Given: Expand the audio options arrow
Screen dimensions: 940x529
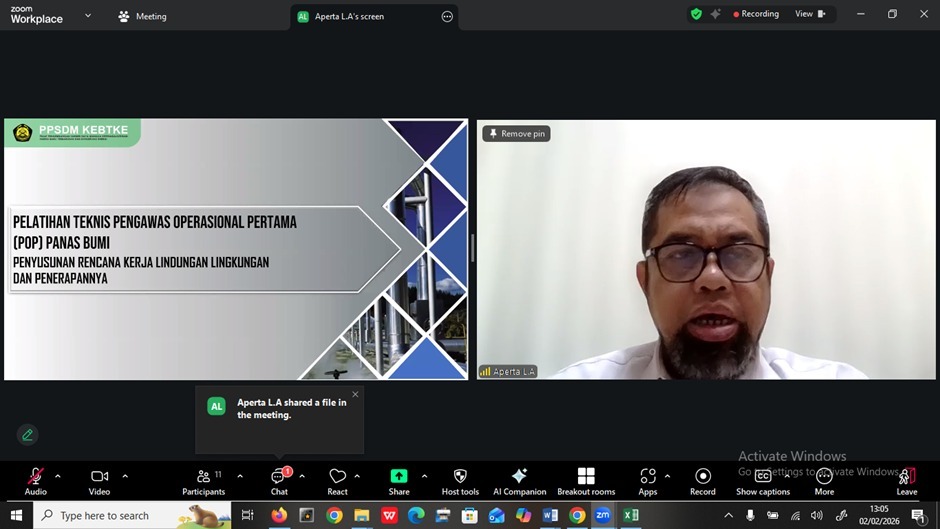Looking at the screenshot, I should 57,476.
